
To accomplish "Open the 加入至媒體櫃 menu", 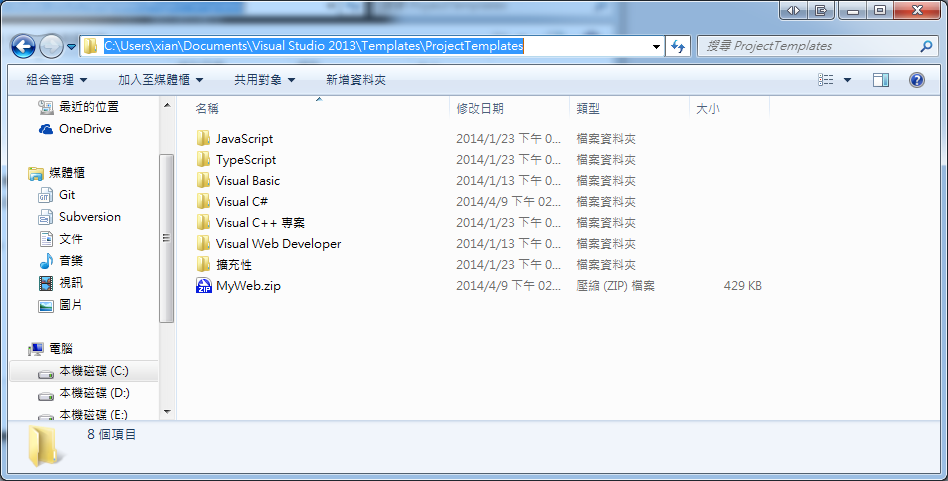I will pyautogui.click(x=160, y=80).
